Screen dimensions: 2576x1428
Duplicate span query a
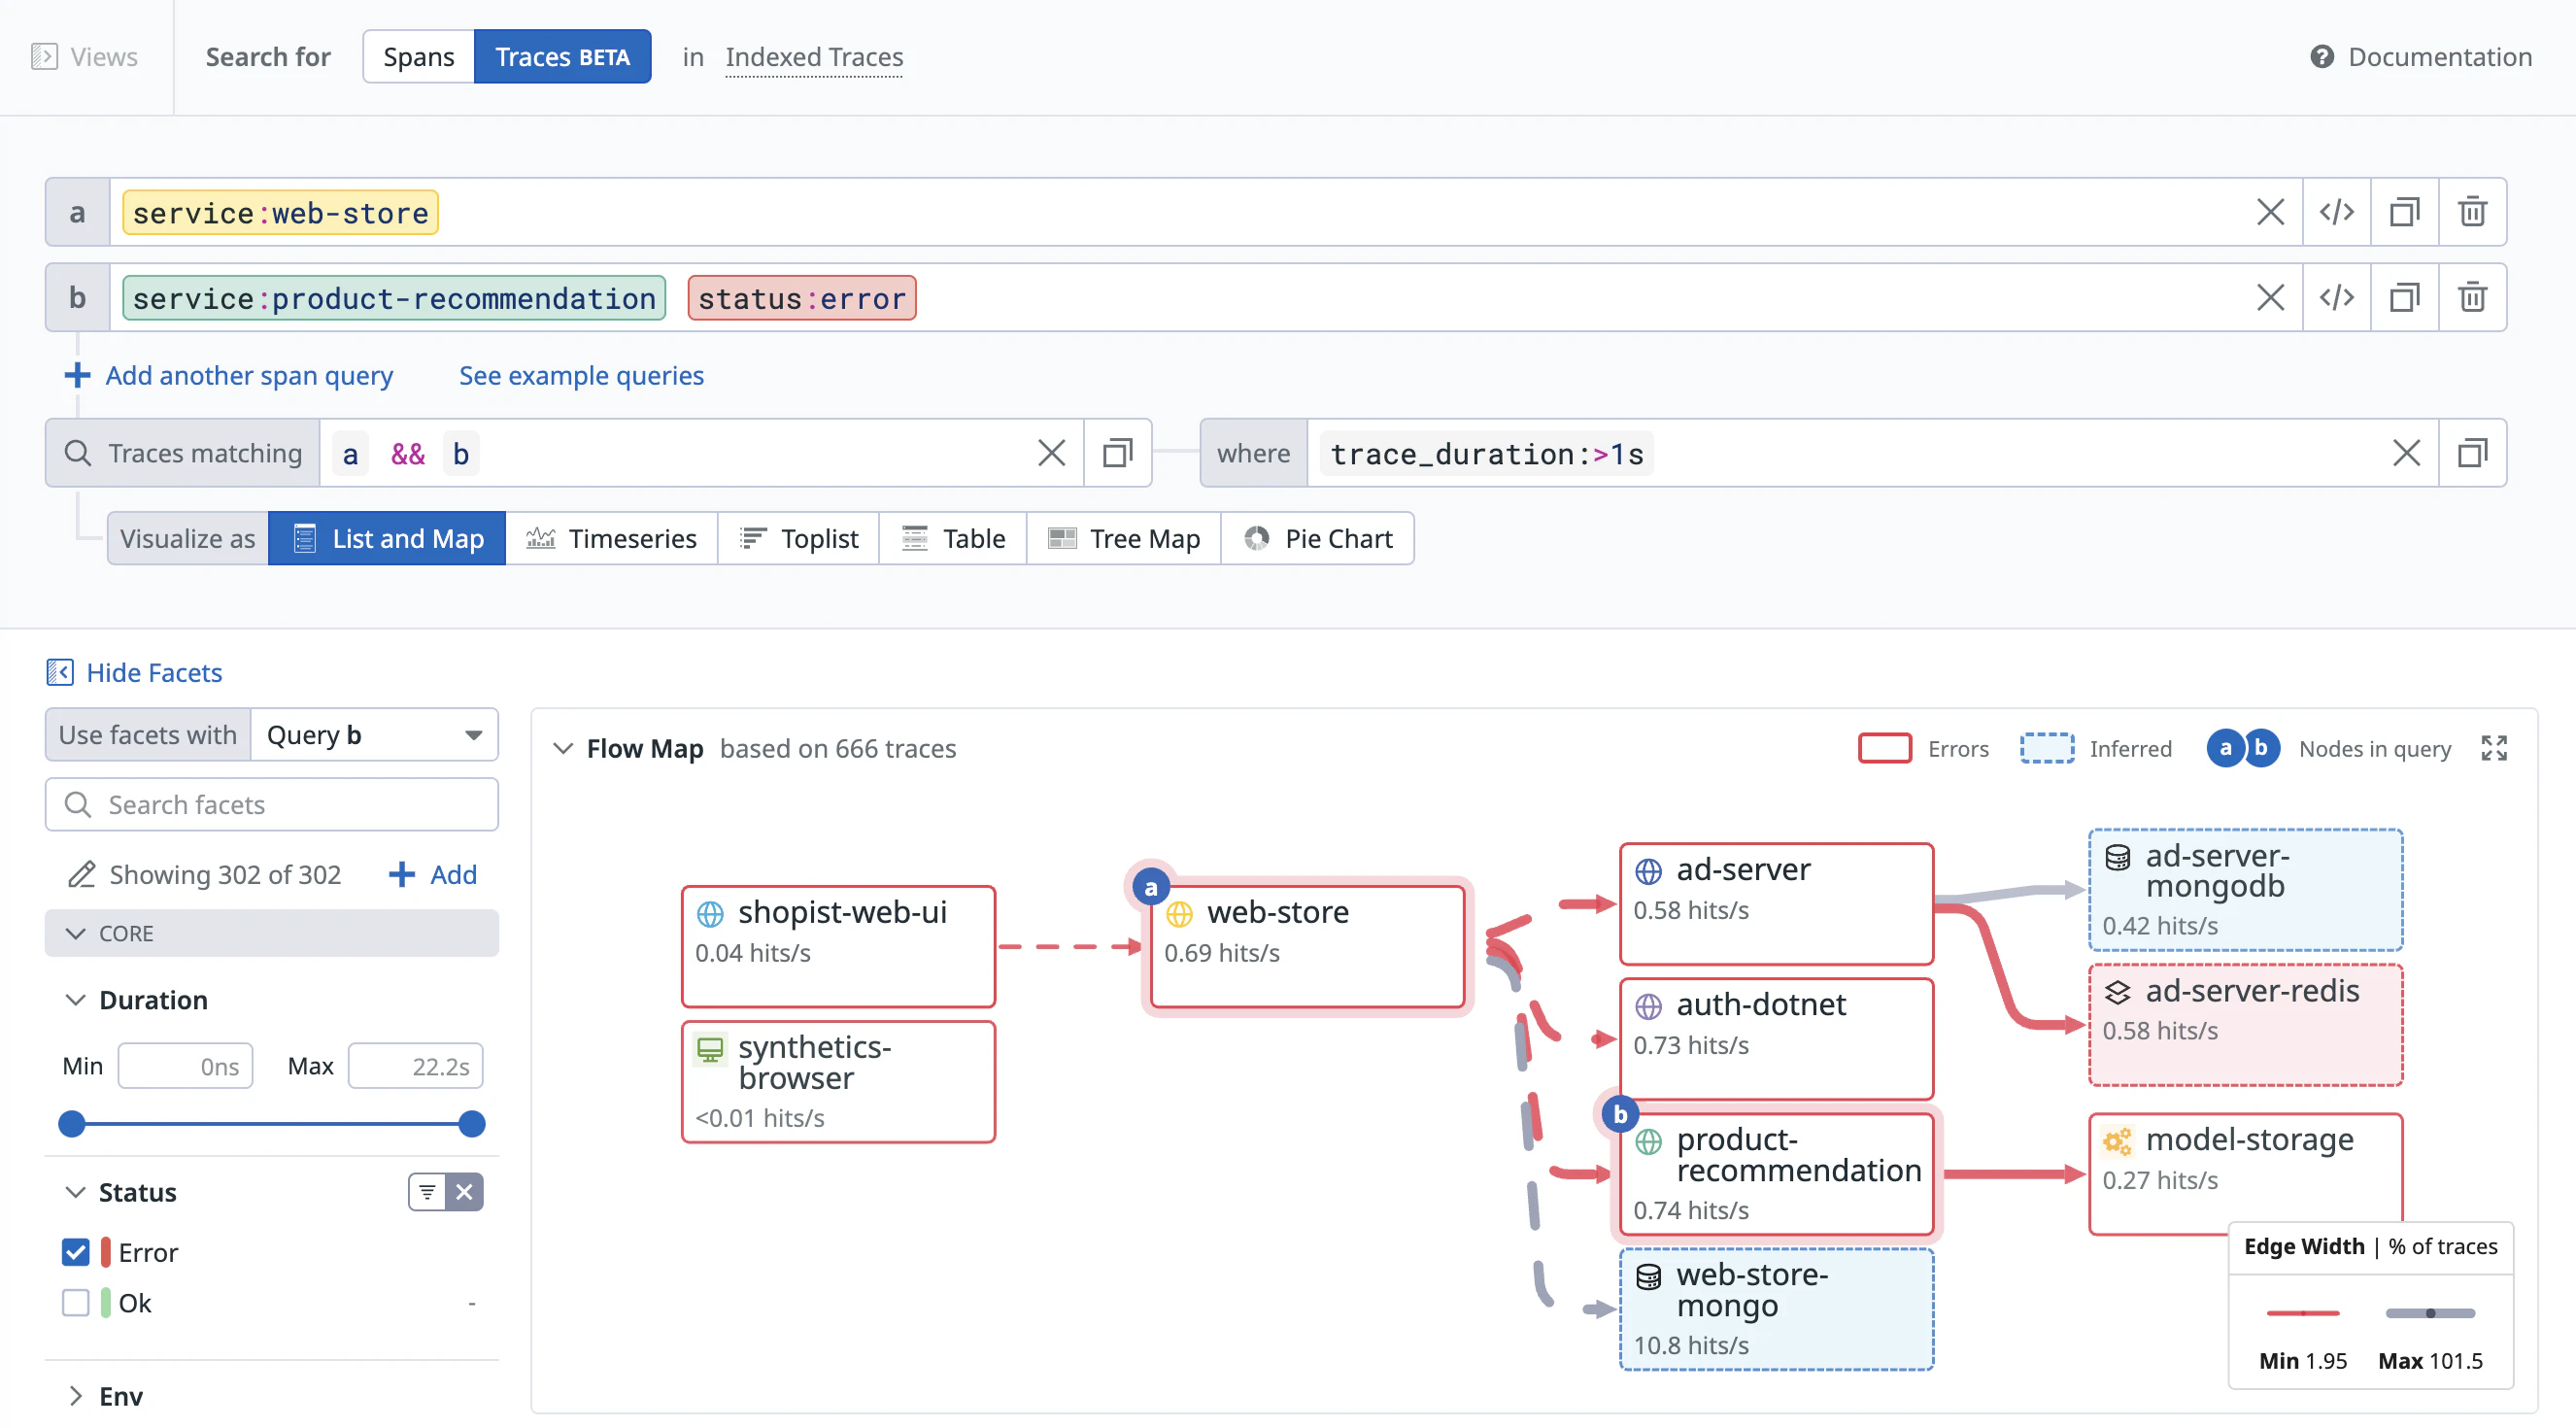coord(2404,212)
